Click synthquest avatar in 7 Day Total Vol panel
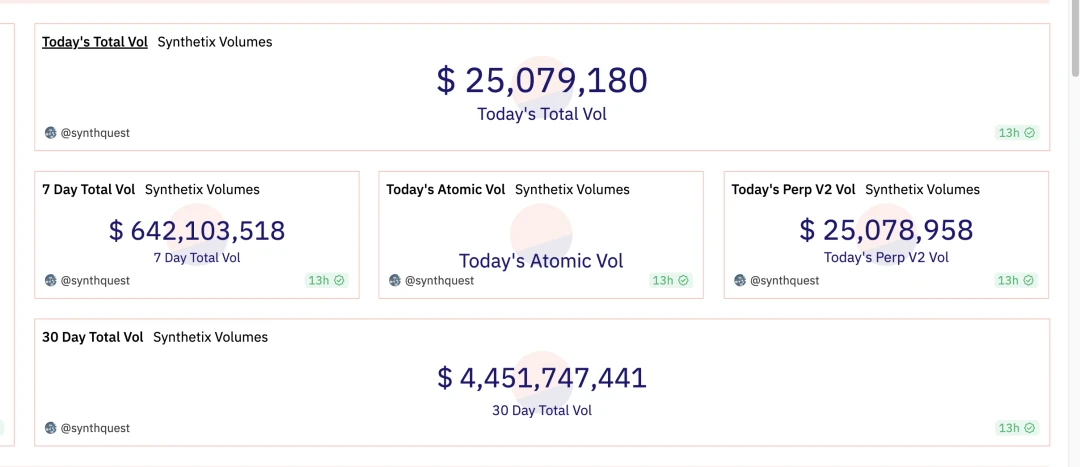 click(51, 281)
